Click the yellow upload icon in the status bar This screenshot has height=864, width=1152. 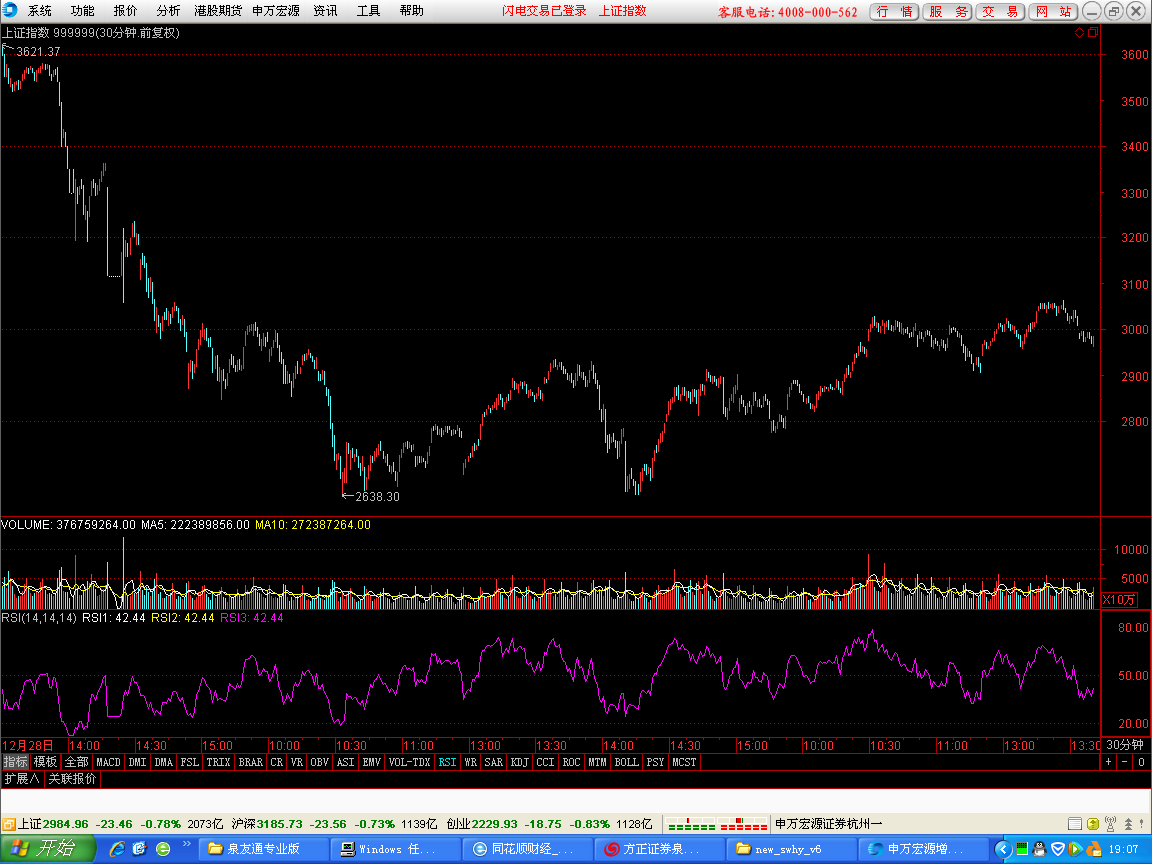(x=1092, y=824)
